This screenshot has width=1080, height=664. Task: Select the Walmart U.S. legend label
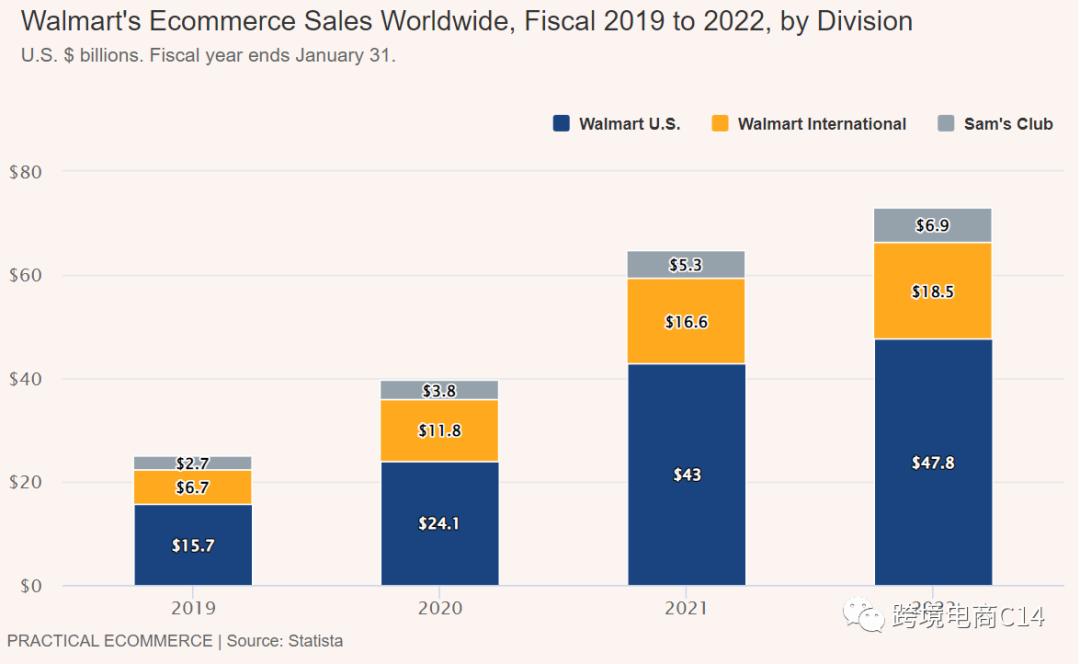point(630,124)
